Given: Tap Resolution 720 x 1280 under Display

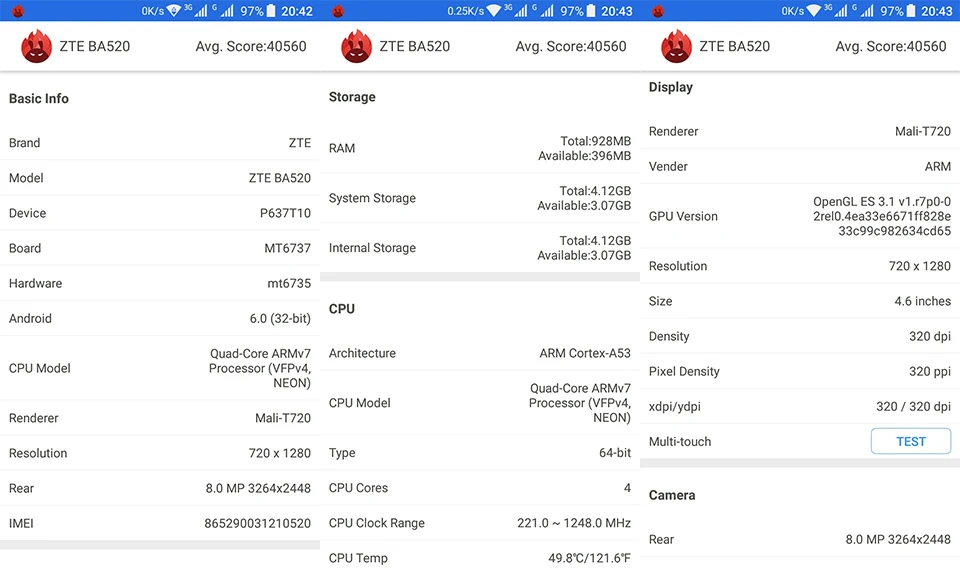Looking at the screenshot, I should click(x=920, y=266).
